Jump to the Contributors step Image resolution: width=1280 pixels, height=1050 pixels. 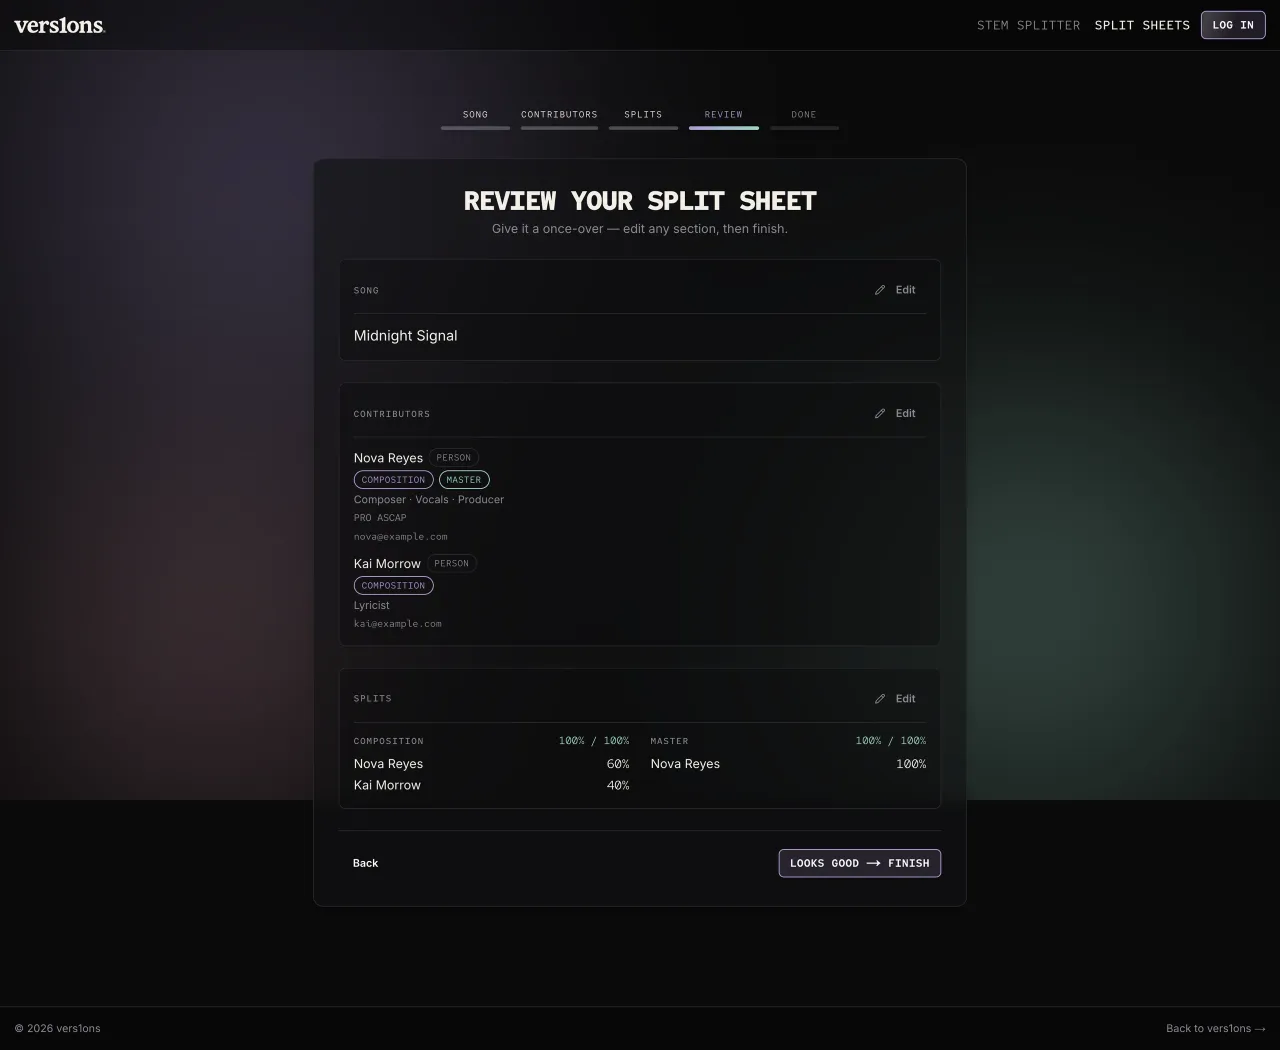coord(559,117)
